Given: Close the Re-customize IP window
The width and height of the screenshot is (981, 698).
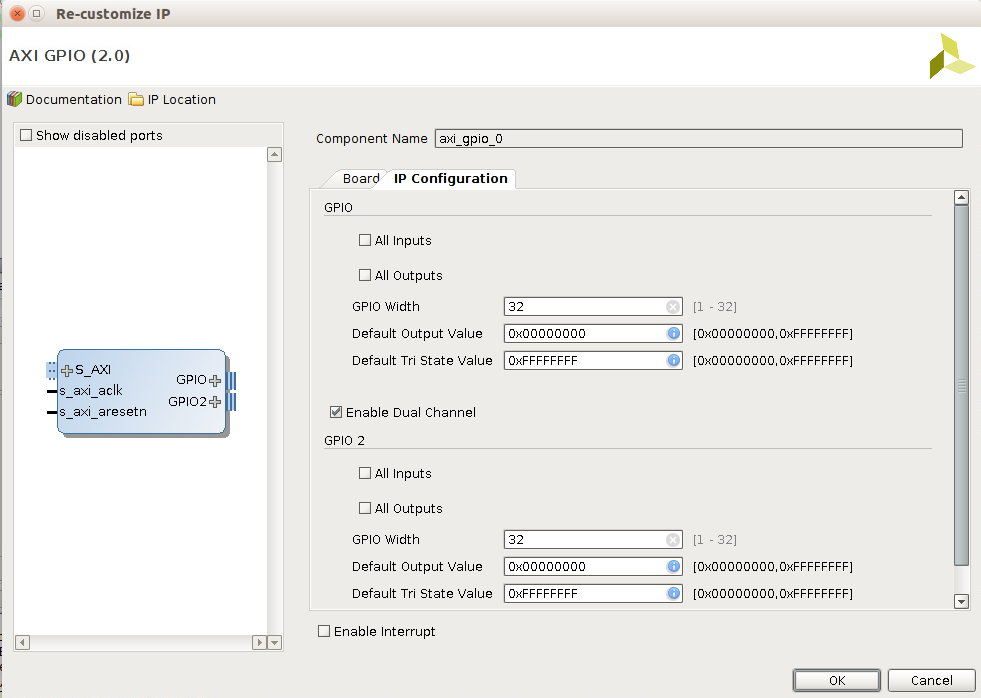Looking at the screenshot, I should tap(18, 13).
